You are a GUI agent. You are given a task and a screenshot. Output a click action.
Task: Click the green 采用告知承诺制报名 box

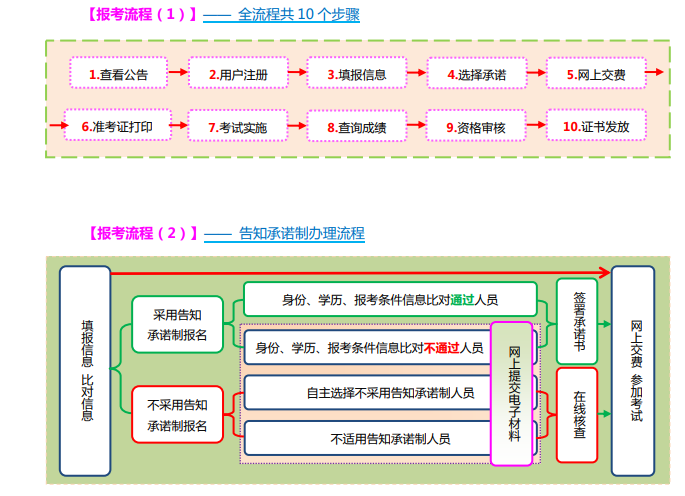click(x=177, y=324)
